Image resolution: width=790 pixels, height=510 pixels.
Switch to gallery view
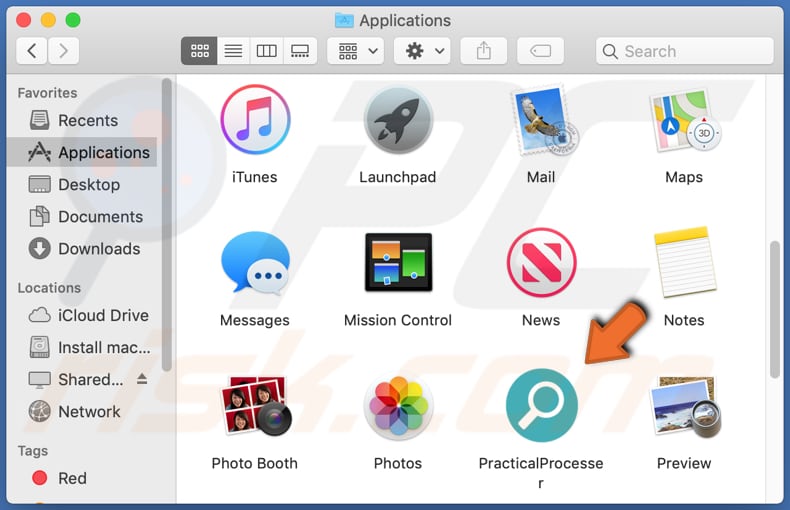click(x=300, y=51)
